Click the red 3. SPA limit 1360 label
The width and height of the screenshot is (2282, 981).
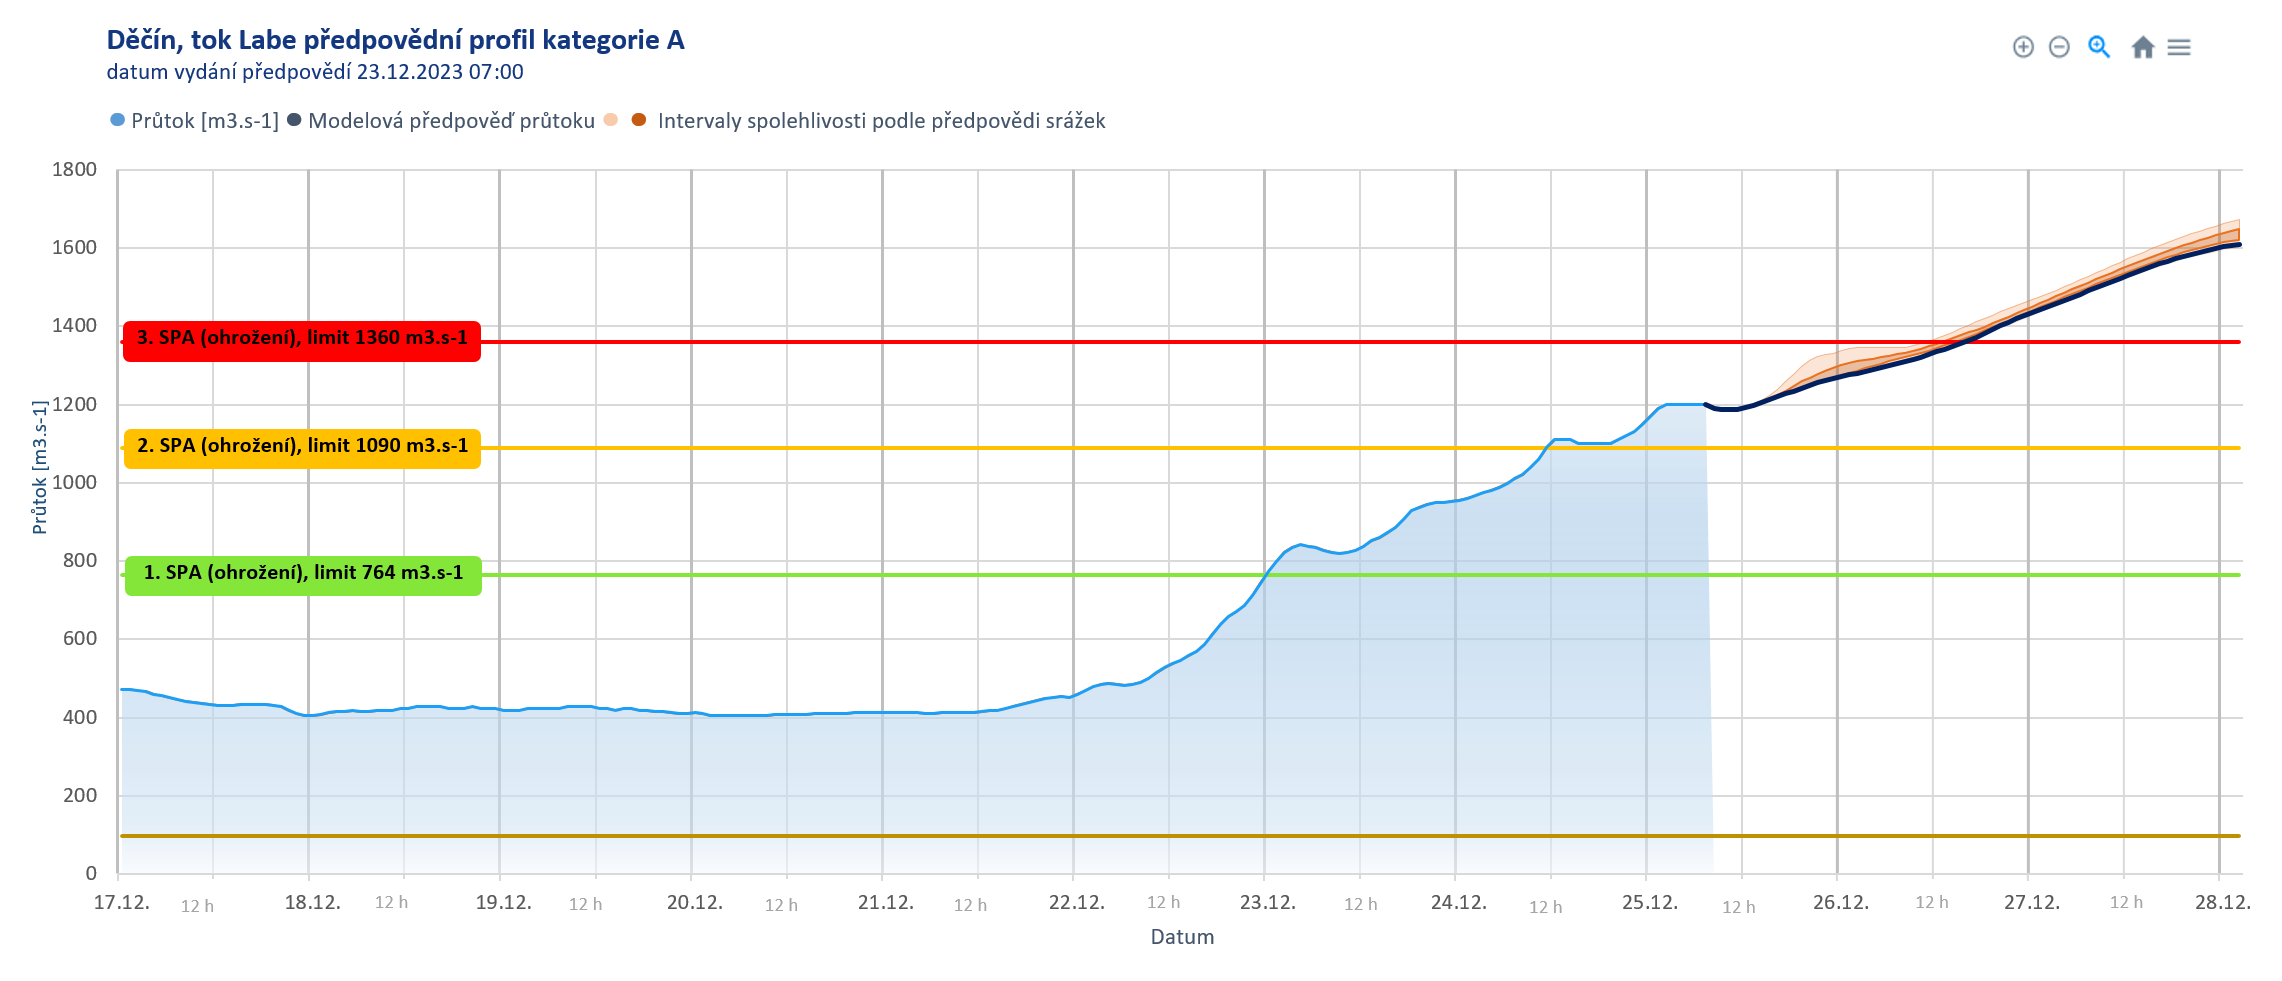click(x=302, y=339)
